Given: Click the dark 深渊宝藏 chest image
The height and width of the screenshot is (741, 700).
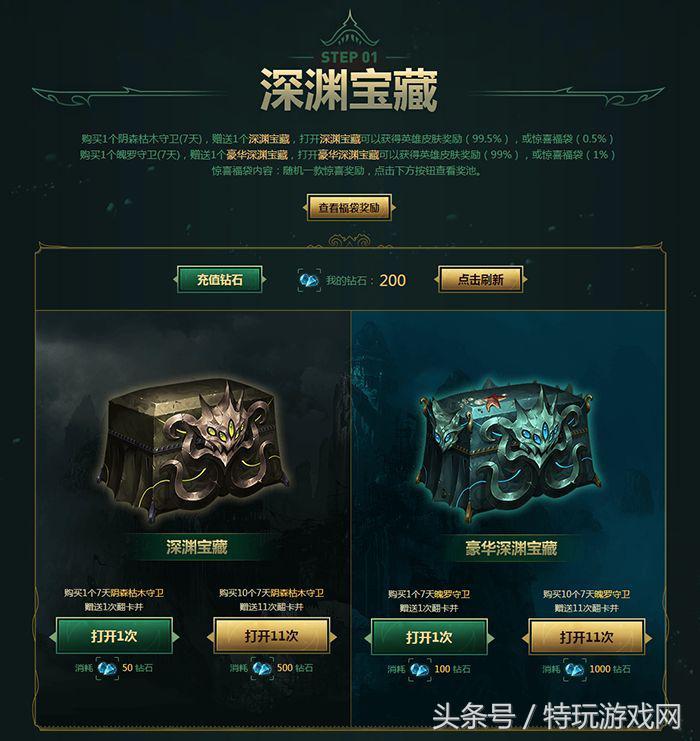Looking at the screenshot, I should tap(195, 449).
